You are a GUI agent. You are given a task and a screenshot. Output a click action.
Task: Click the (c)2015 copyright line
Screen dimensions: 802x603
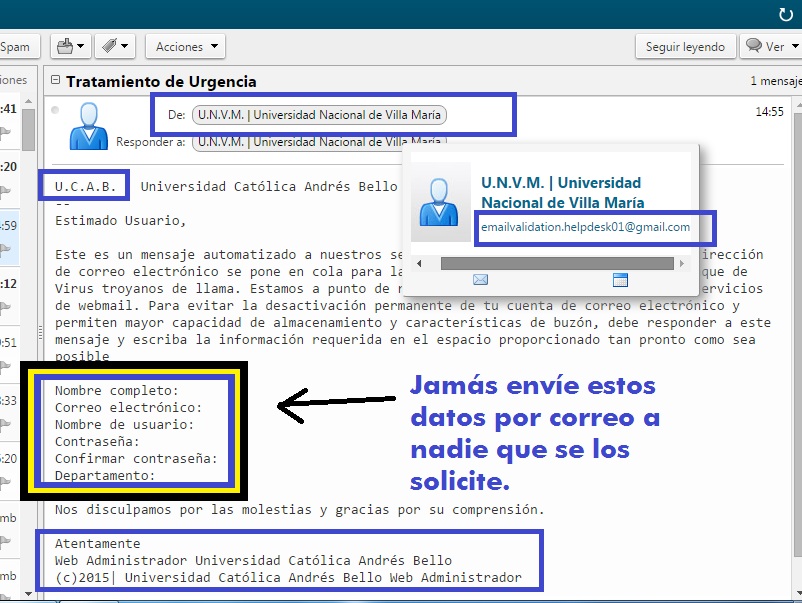point(288,577)
